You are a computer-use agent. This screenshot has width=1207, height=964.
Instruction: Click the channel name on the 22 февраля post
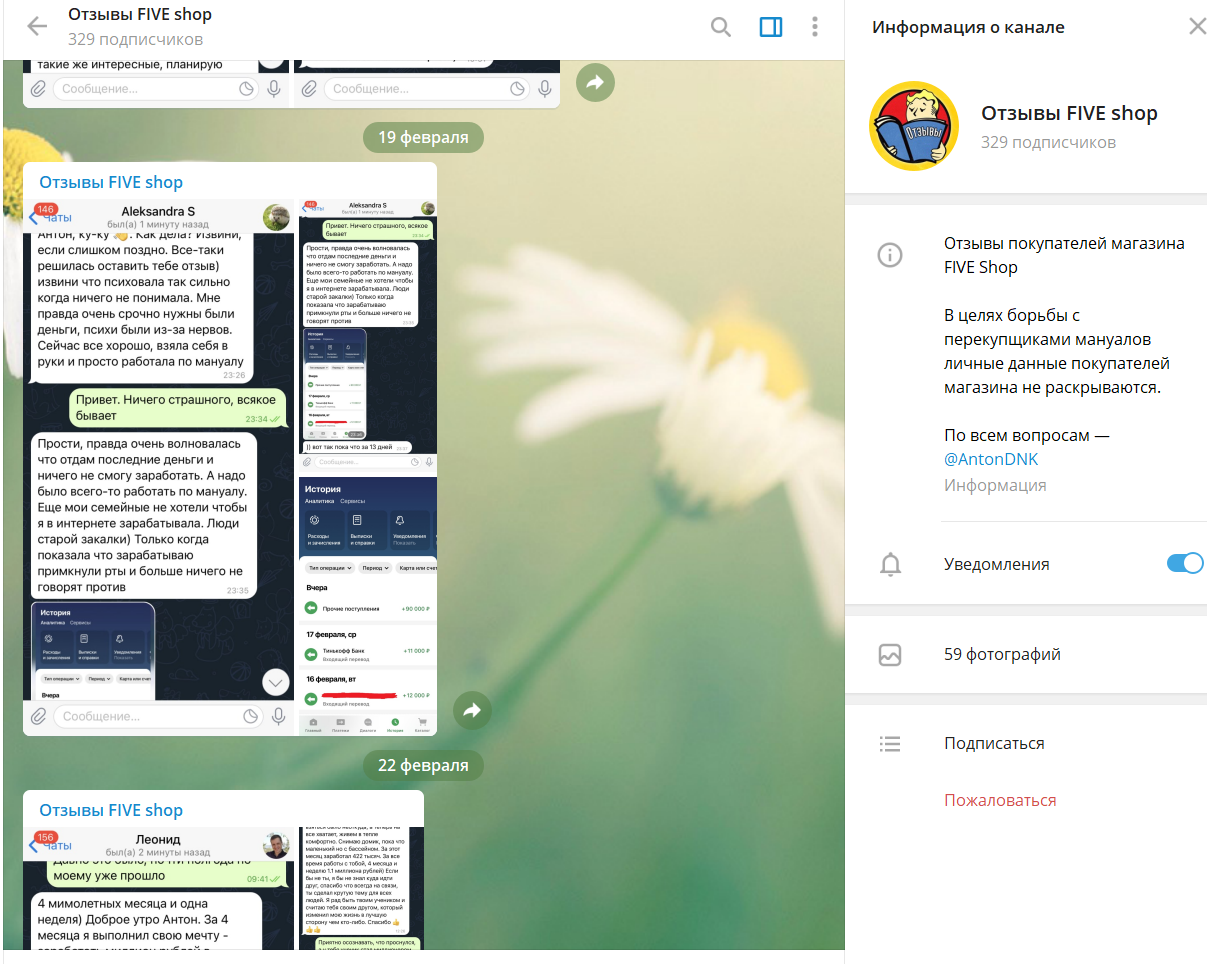click(x=111, y=811)
